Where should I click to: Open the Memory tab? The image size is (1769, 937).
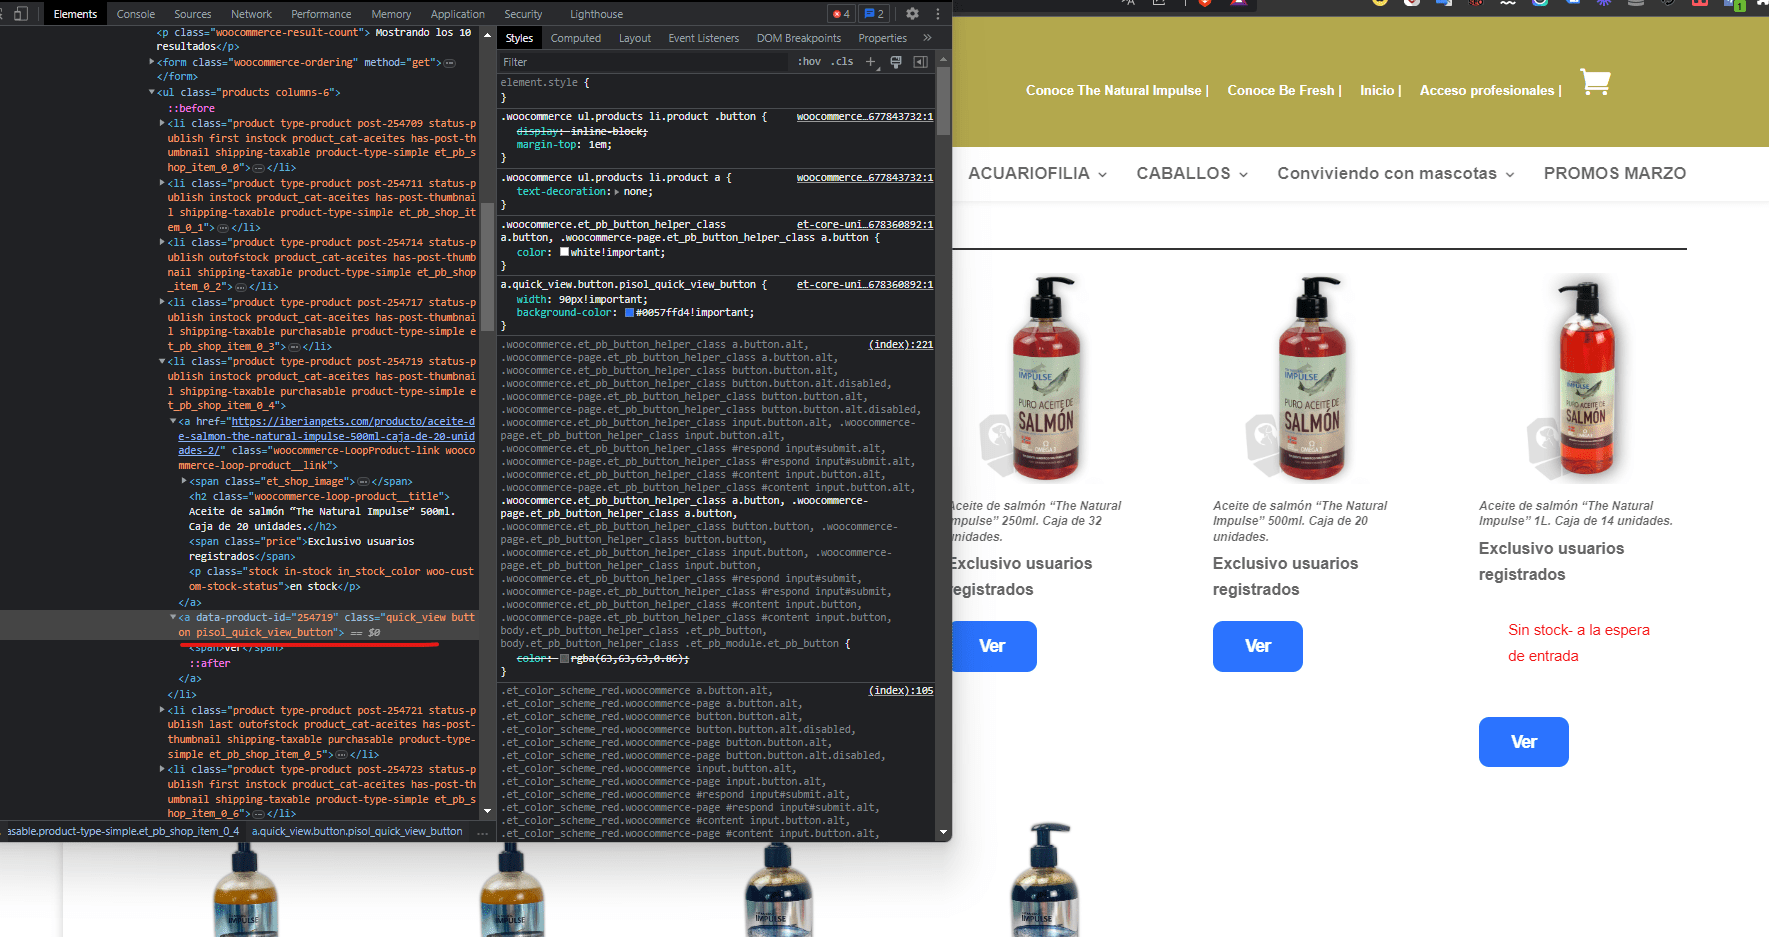coord(391,14)
